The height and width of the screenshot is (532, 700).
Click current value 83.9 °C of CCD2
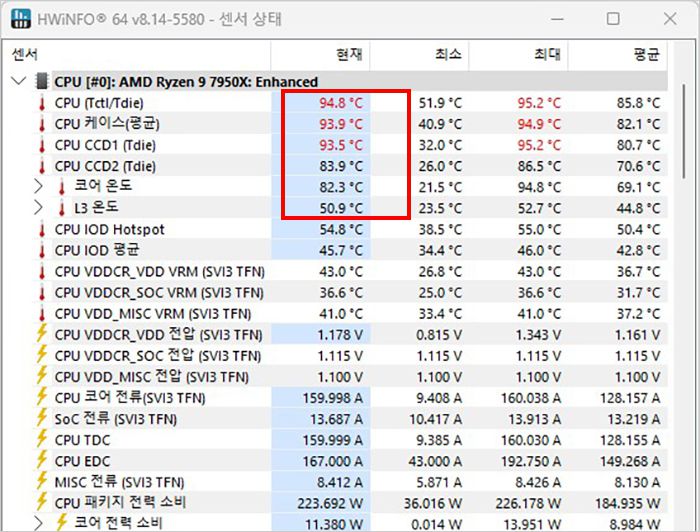point(341,166)
